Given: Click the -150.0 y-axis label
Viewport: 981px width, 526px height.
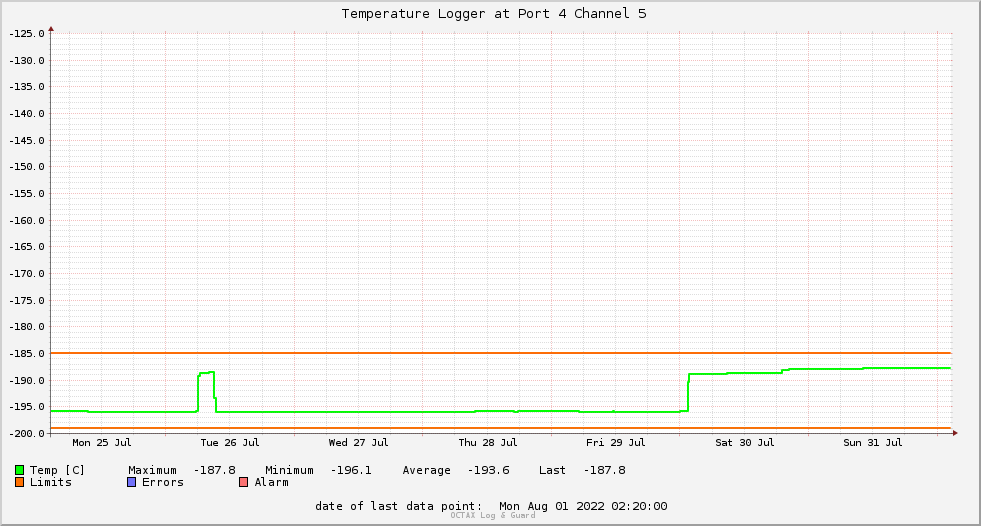Looking at the screenshot, I should click(x=27, y=167).
